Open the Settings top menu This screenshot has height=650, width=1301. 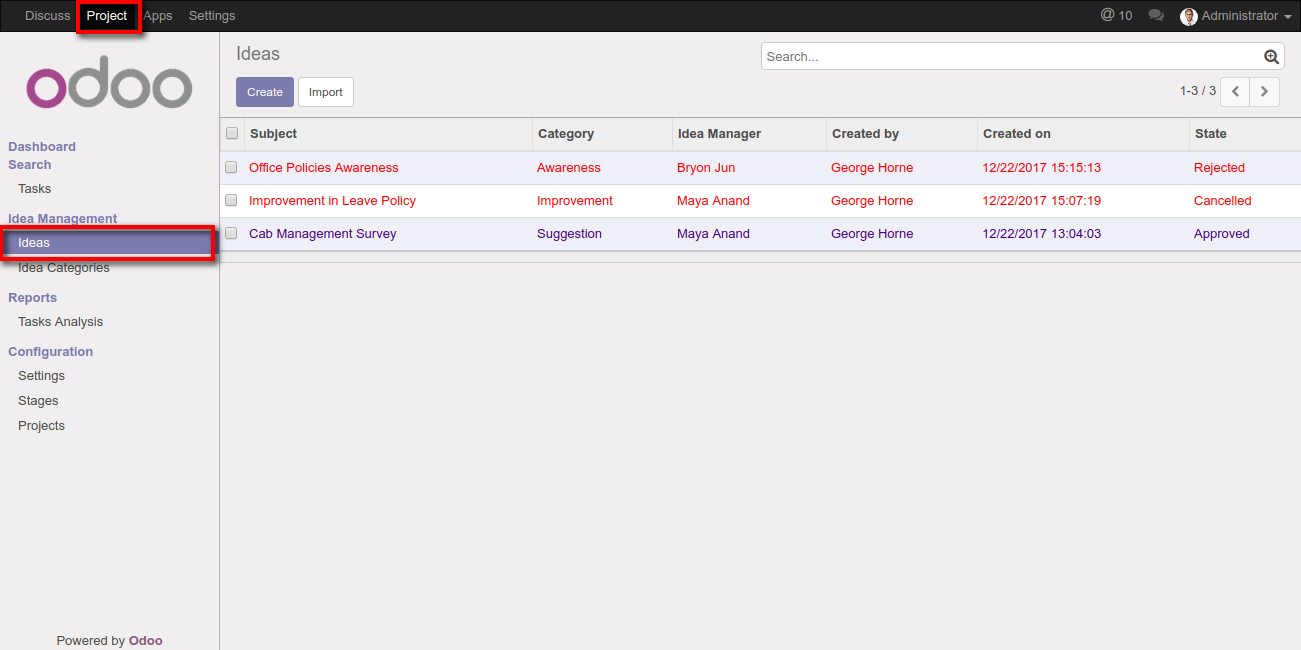[212, 16]
